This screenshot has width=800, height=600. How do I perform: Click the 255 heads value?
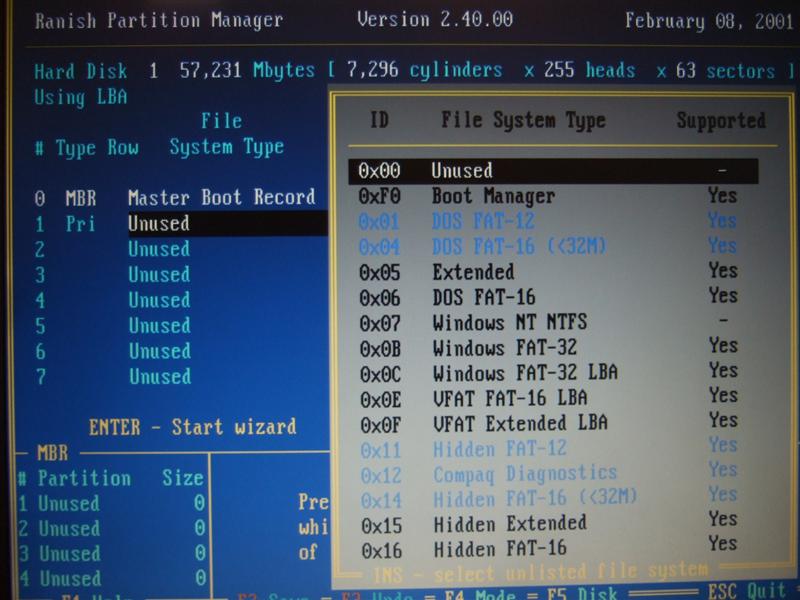coord(590,70)
